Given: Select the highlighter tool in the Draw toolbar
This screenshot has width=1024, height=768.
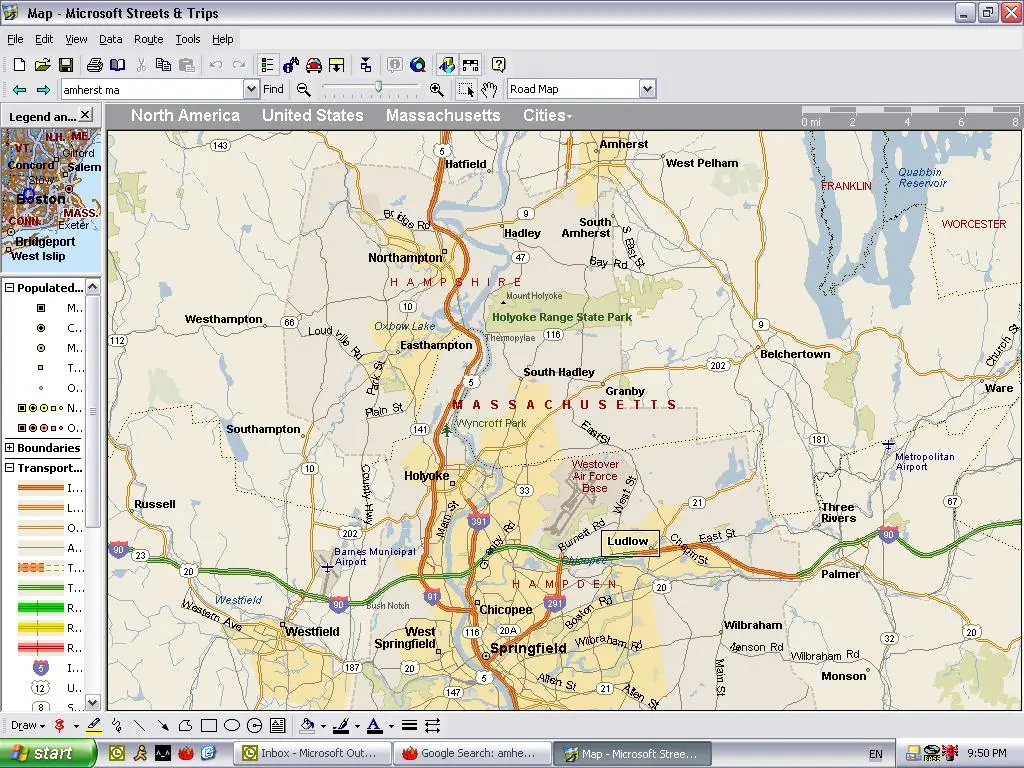Looking at the screenshot, I should (95, 726).
